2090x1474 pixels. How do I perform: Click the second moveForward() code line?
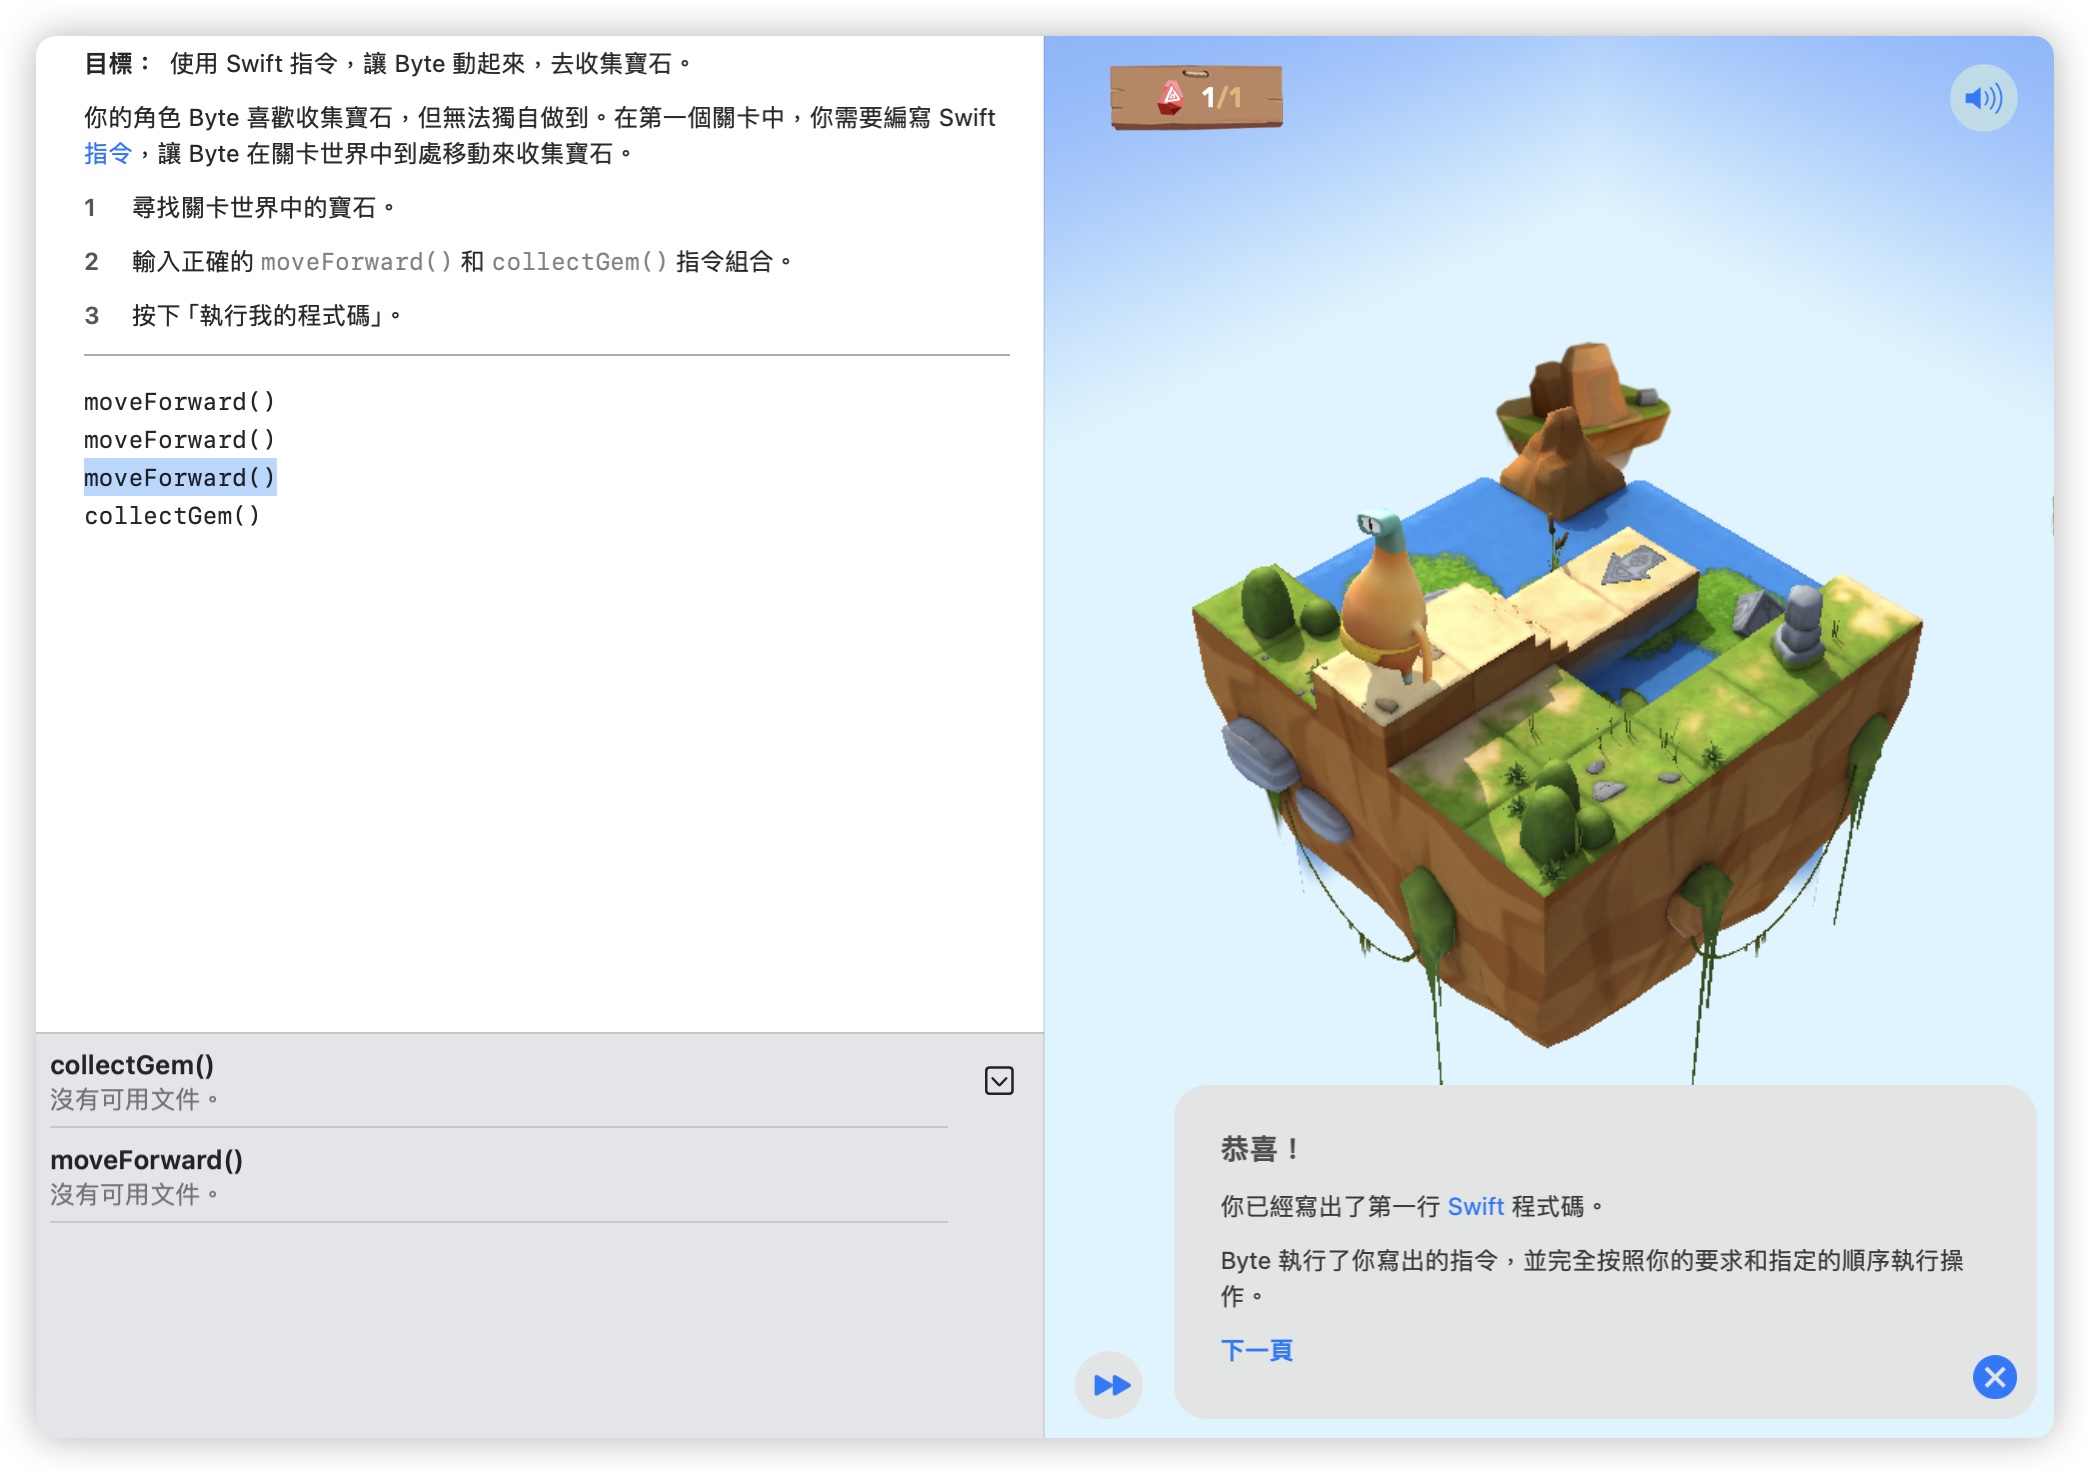coord(178,440)
